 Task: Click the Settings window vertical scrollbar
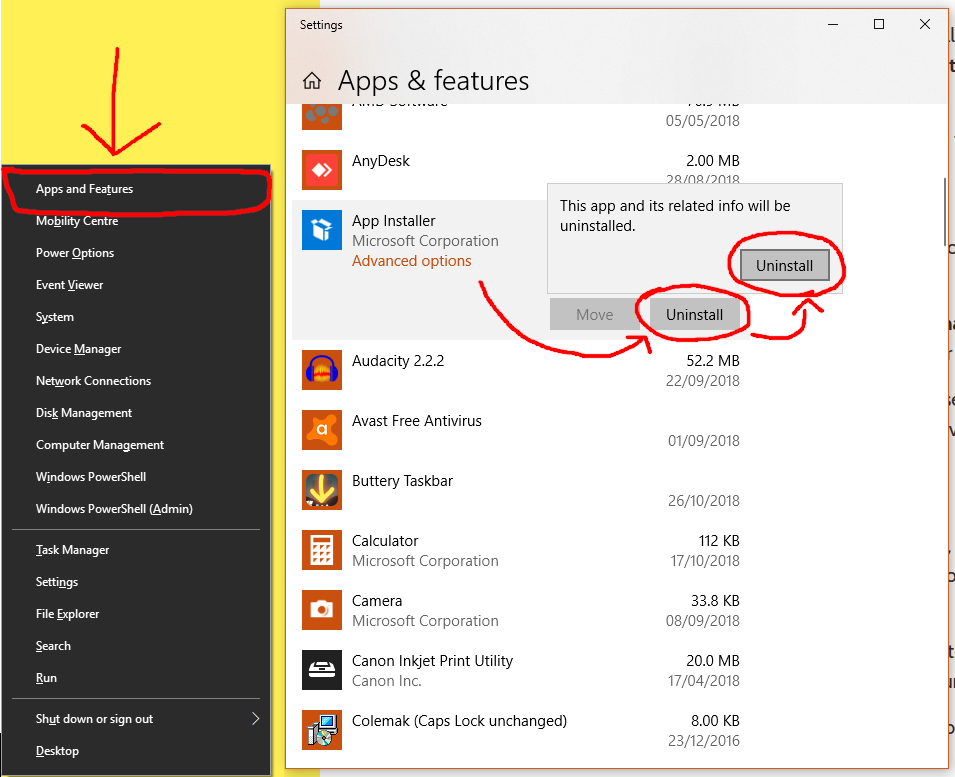coord(944,213)
